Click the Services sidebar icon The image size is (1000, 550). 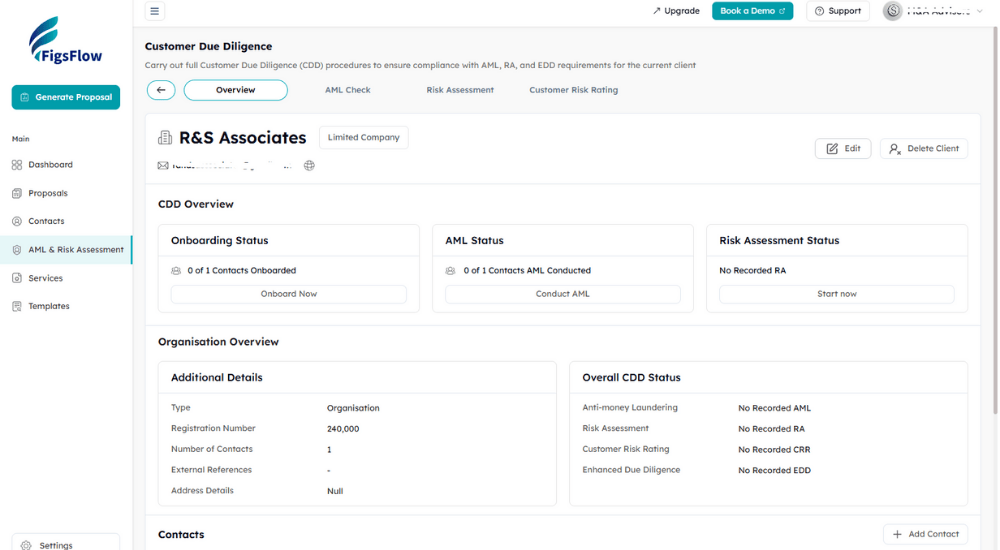[x=17, y=278]
